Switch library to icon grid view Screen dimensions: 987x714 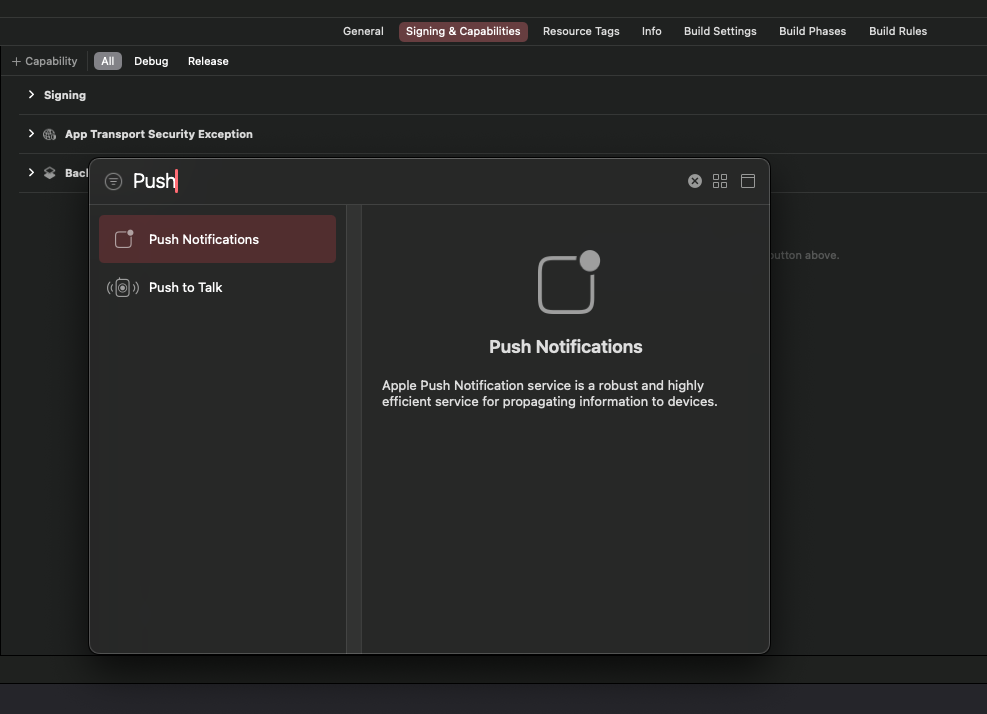(720, 181)
